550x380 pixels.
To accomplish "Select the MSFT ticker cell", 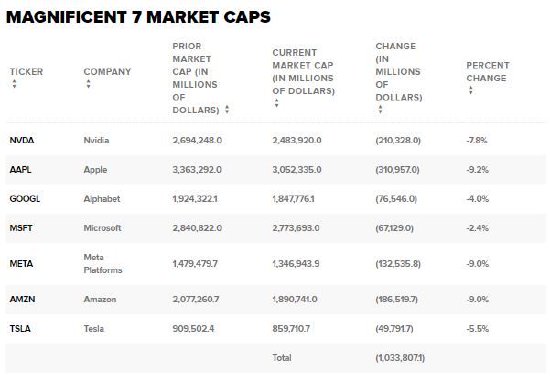I will pos(21,228).
